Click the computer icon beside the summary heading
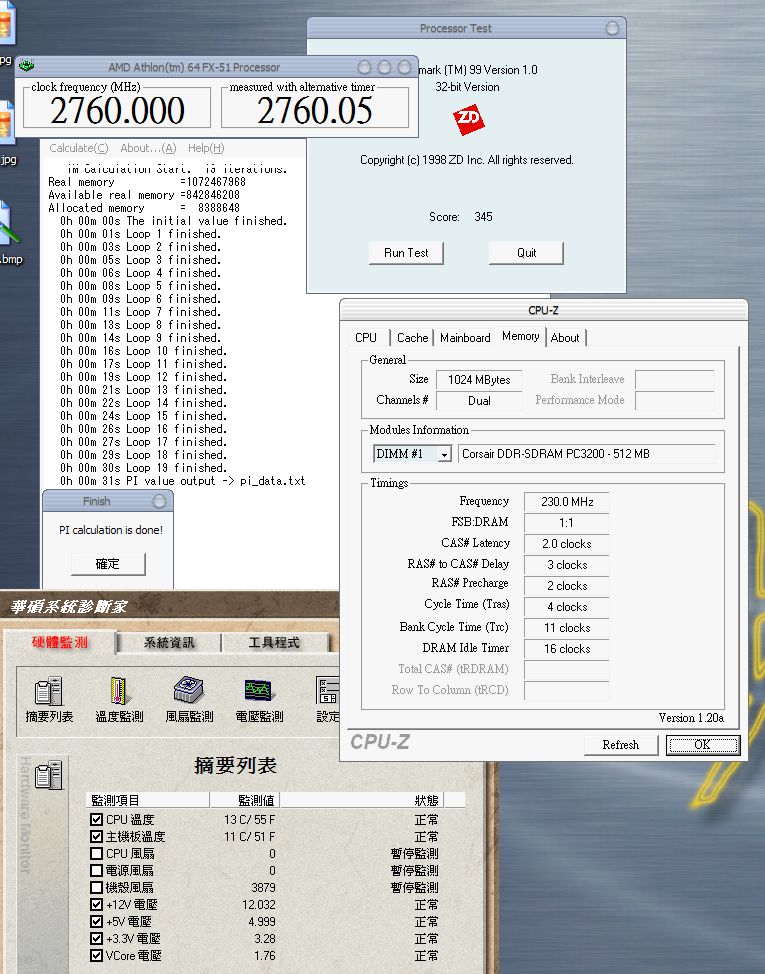Screen dimensions: 765x974 click(x=49, y=775)
